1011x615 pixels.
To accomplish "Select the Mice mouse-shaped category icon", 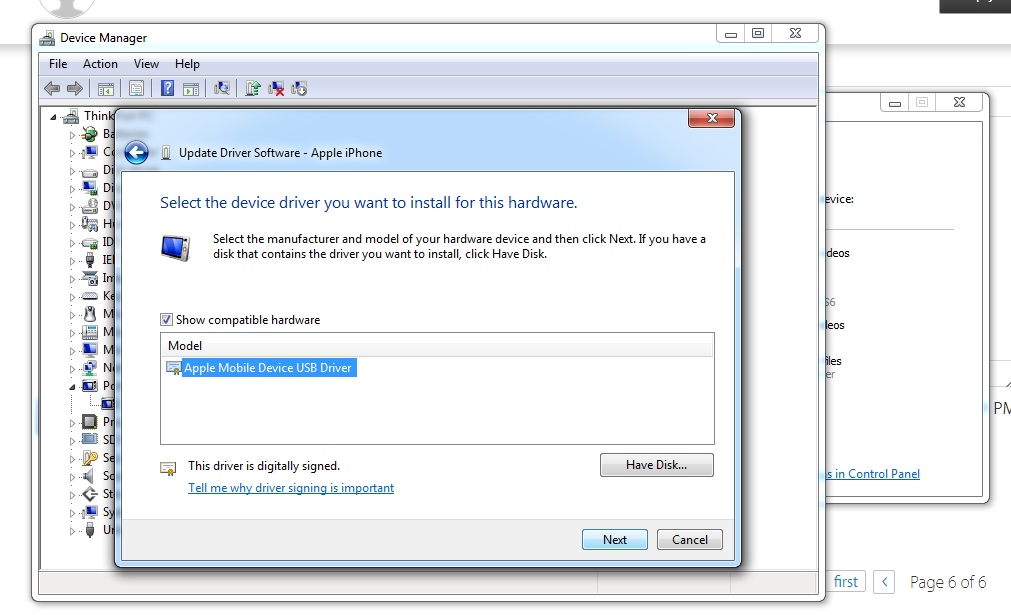I will 90,314.
